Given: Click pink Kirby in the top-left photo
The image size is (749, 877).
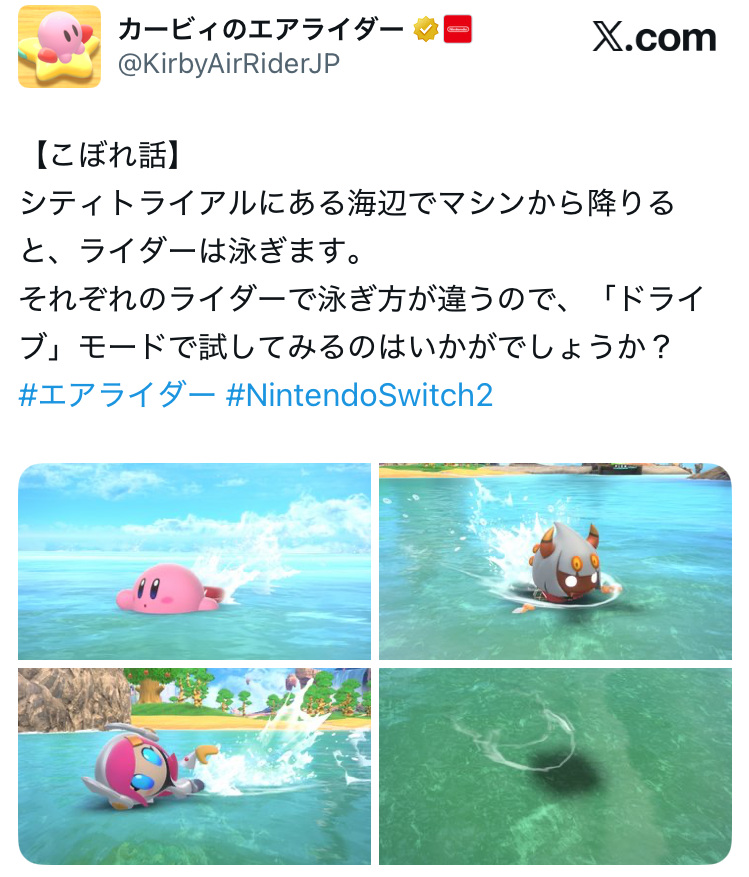Looking at the screenshot, I should 167,589.
